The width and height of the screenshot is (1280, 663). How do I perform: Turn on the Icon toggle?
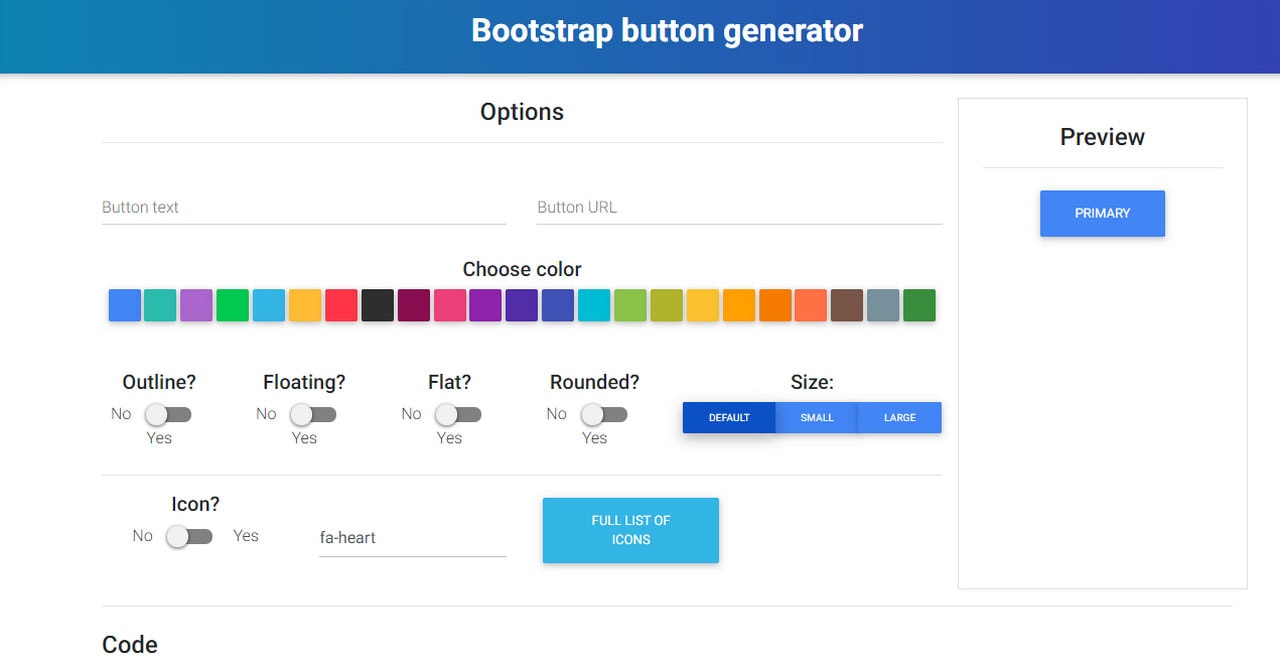coord(188,536)
